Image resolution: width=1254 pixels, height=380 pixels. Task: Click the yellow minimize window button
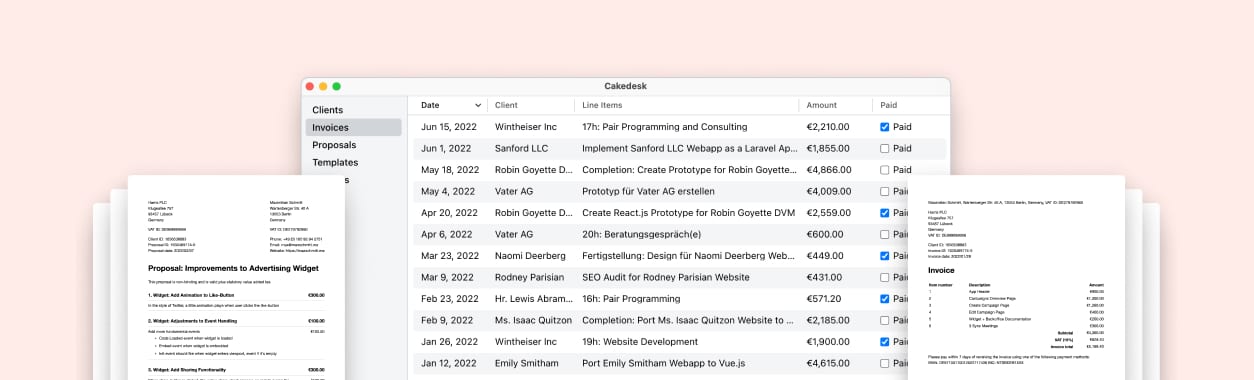323,86
